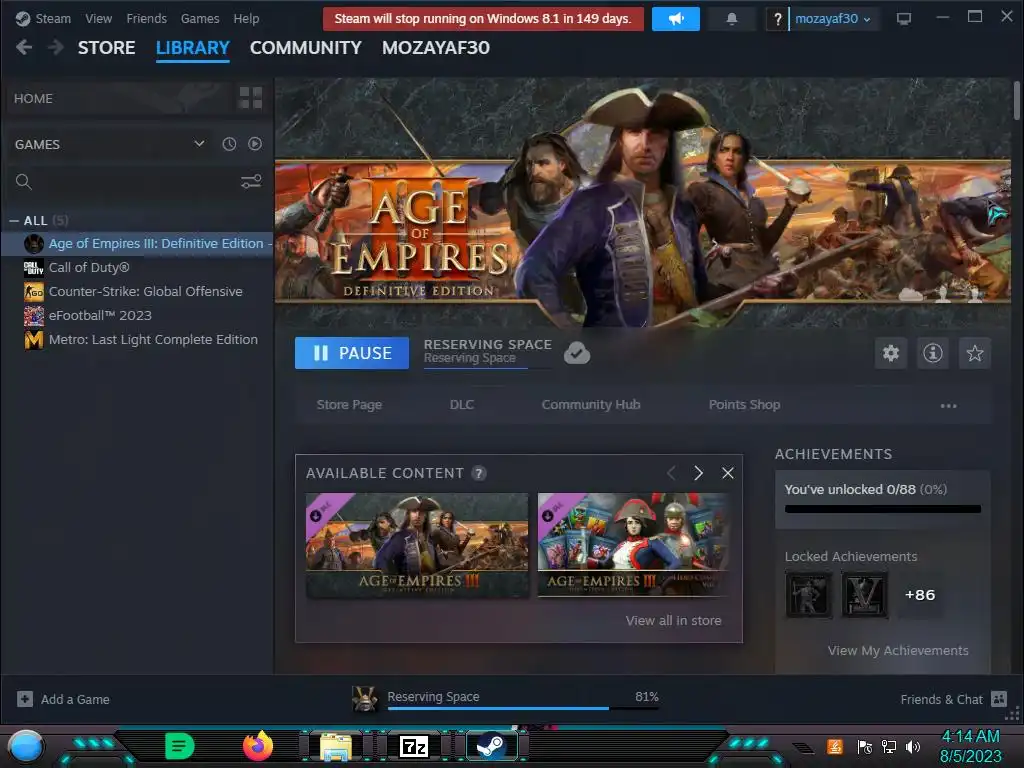Viewport: 1024px width, 768px height.
Task: Open game settings gear icon
Action: click(891, 353)
